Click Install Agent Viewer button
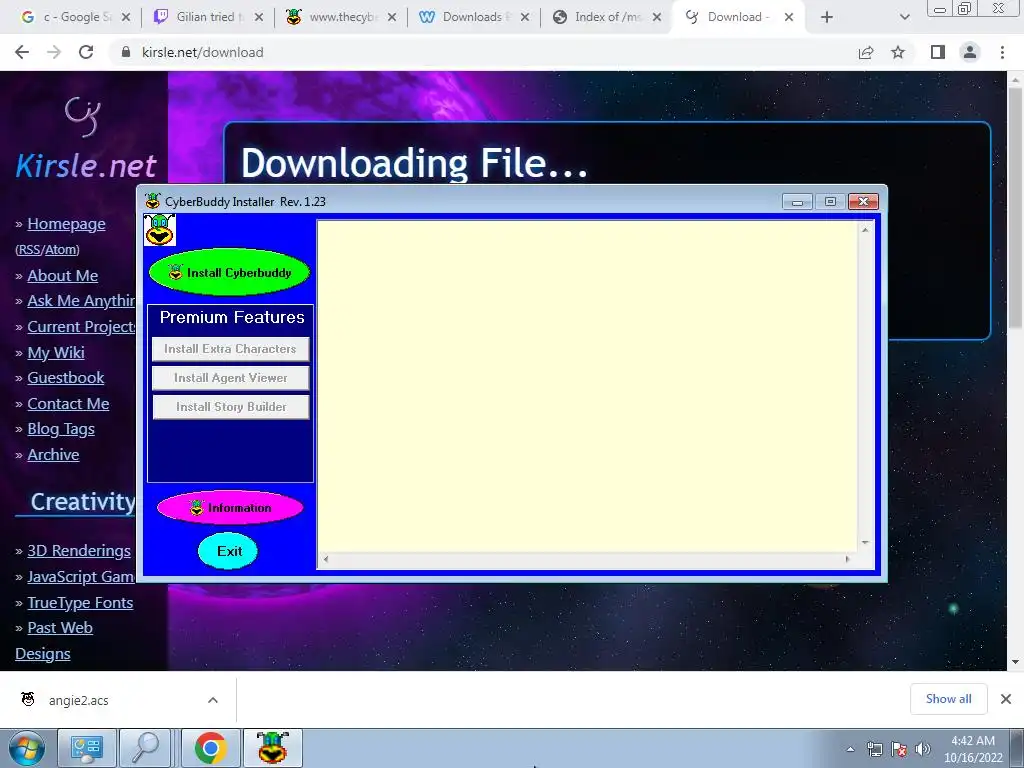 [230, 377]
